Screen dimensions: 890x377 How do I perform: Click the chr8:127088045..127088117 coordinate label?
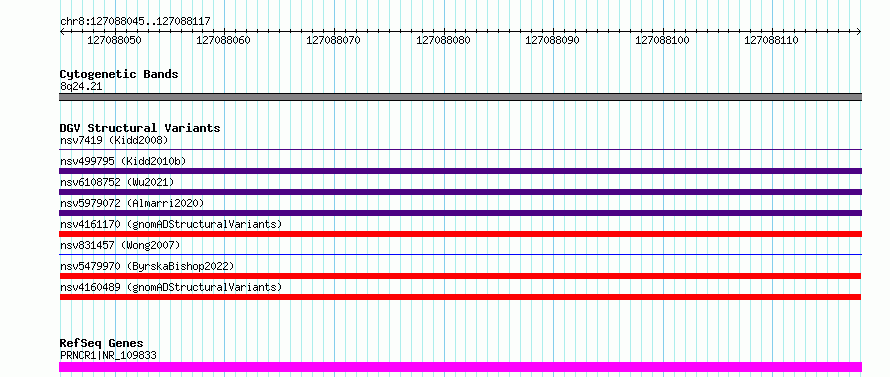tap(135, 22)
